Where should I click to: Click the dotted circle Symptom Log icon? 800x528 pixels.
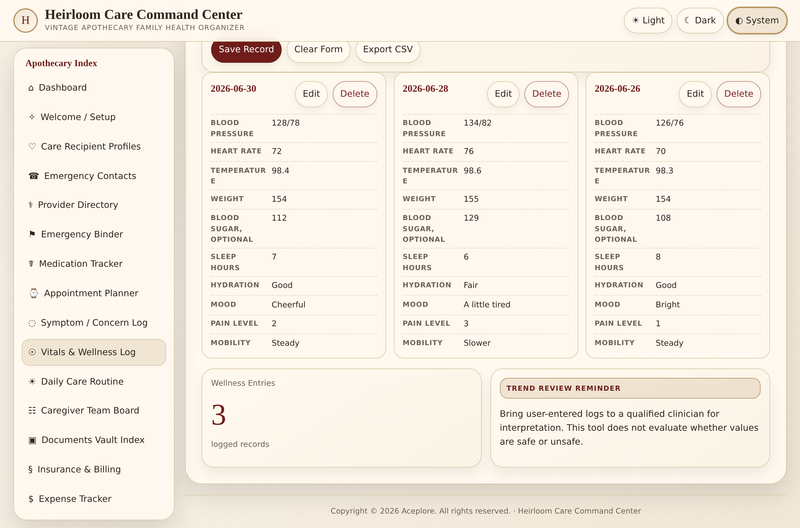32,323
